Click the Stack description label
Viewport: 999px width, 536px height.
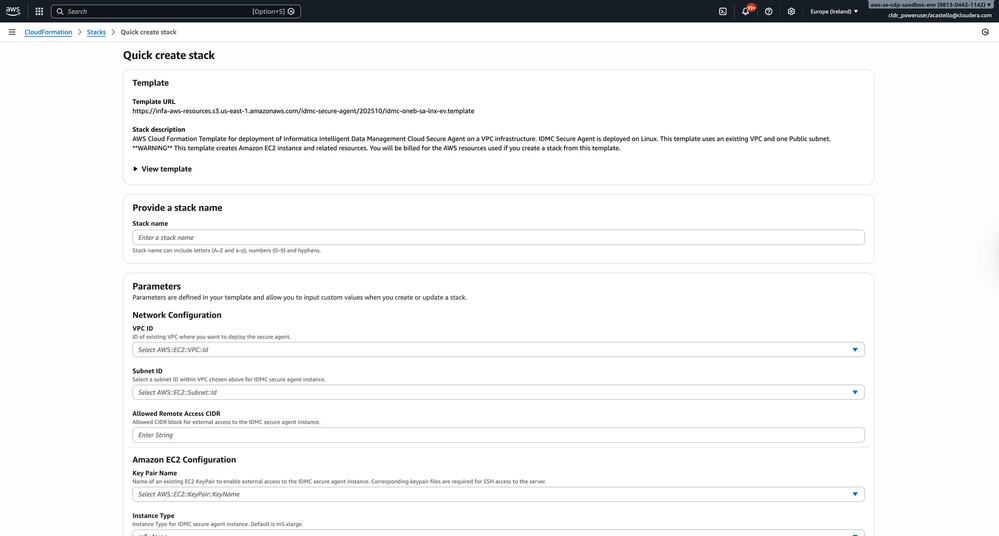pos(159,129)
